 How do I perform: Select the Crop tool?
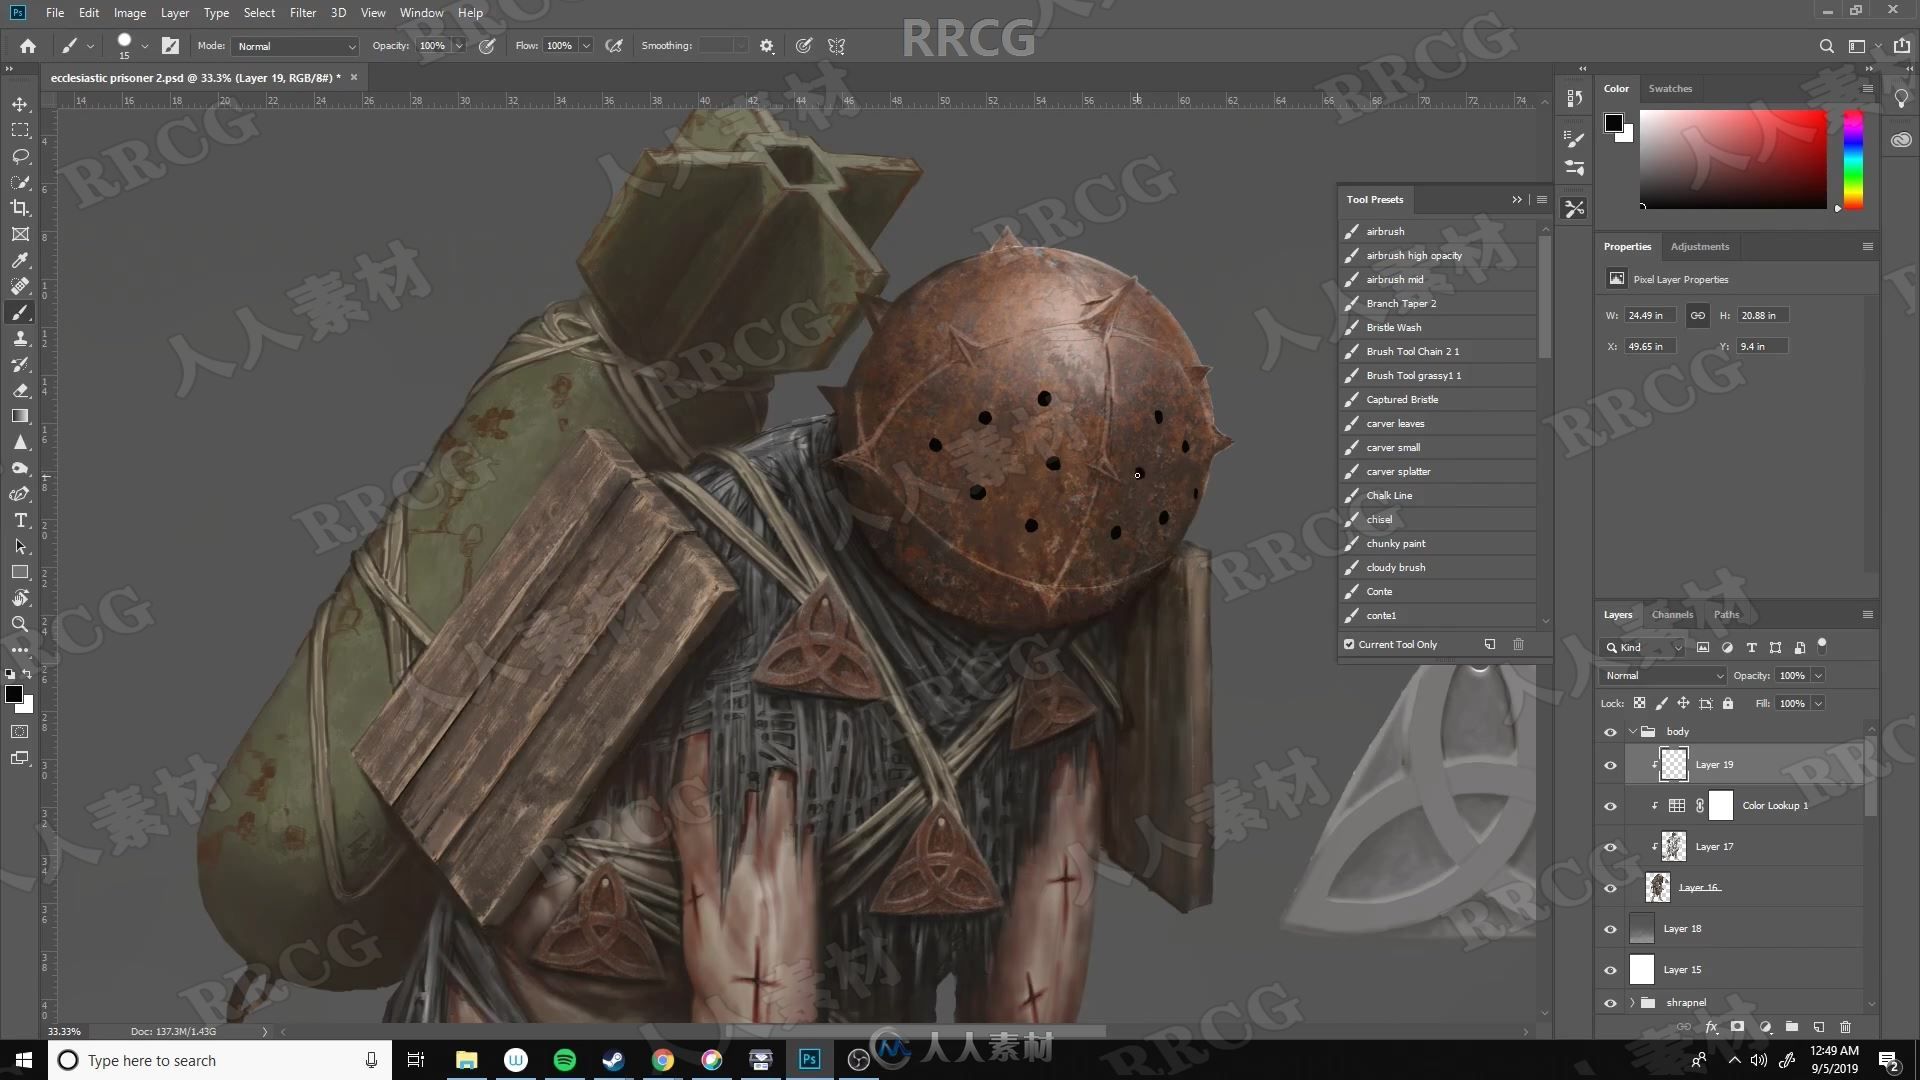(x=20, y=208)
